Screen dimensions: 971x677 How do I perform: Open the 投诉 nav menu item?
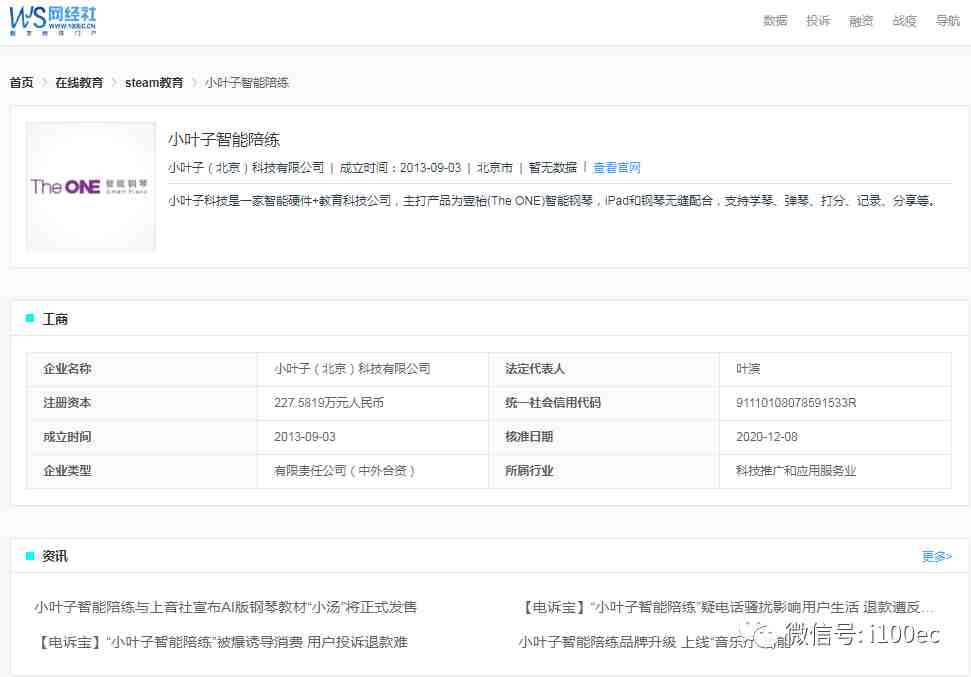(818, 20)
